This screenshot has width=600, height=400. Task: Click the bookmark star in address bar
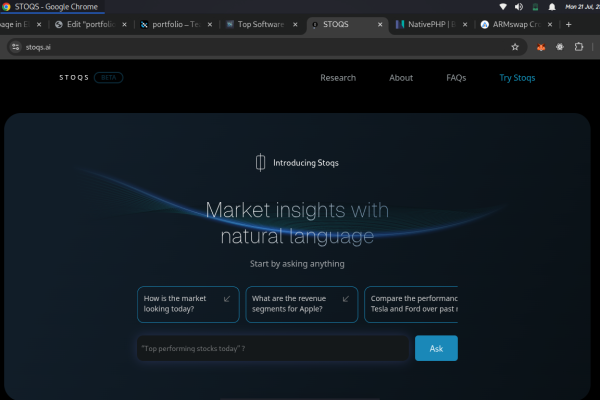(x=515, y=47)
